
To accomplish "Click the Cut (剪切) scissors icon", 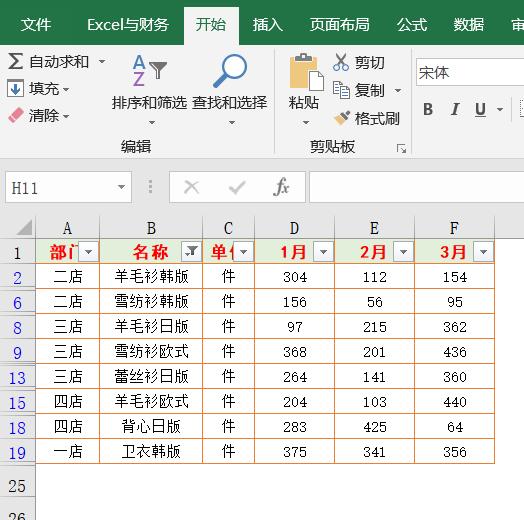I will (x=341, y=62).
